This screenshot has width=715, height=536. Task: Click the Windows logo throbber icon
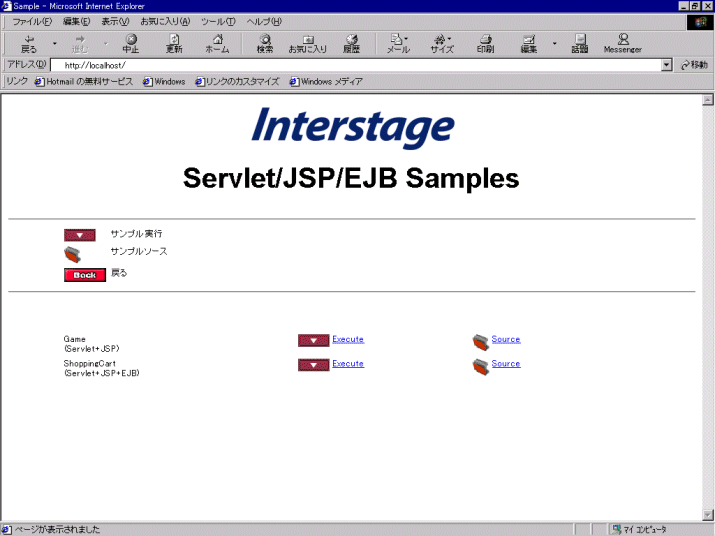pyautogui.click(x=700, y=22)
